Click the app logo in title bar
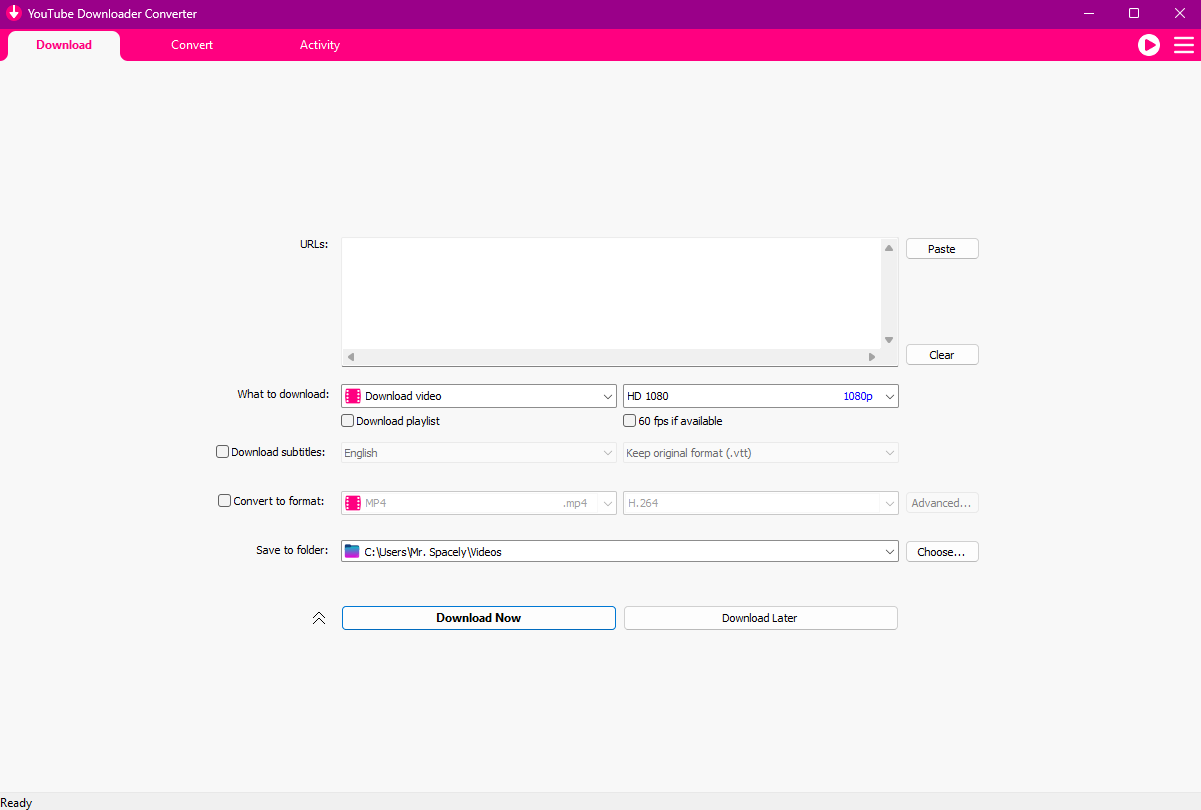 coord(14,14)
